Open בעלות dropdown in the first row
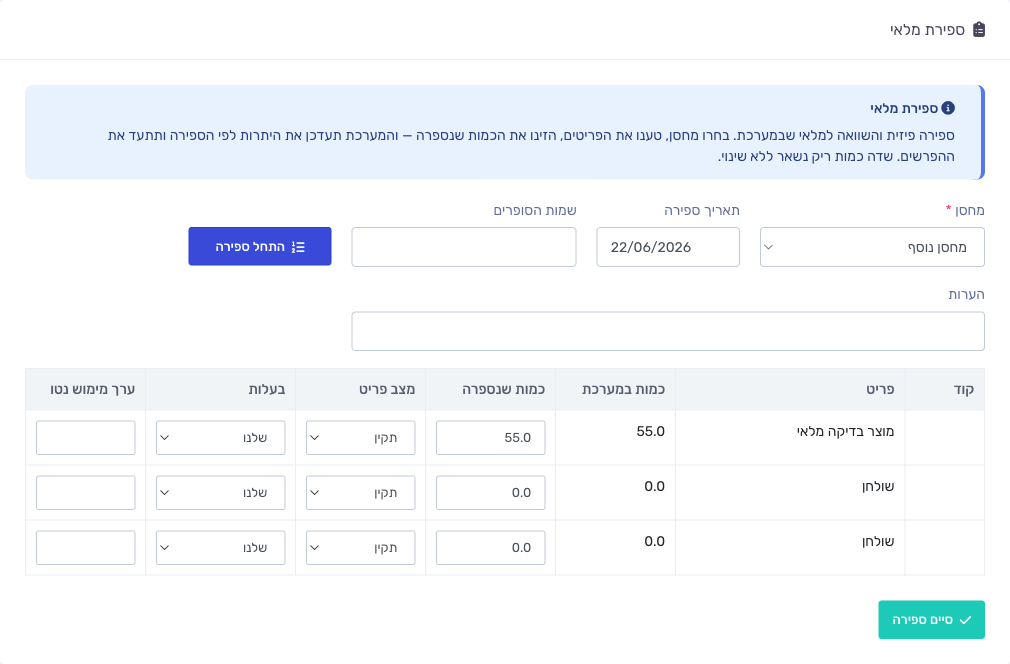 (220, 437)
